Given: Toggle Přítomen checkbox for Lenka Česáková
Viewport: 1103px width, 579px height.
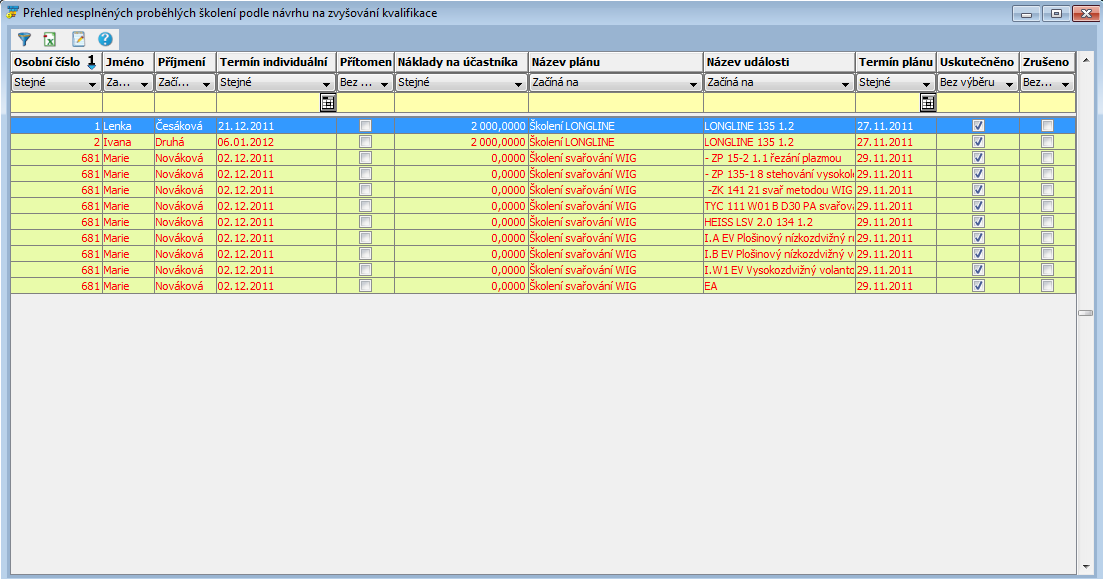Looking at the screenshot, I should [x=365, y=126].
